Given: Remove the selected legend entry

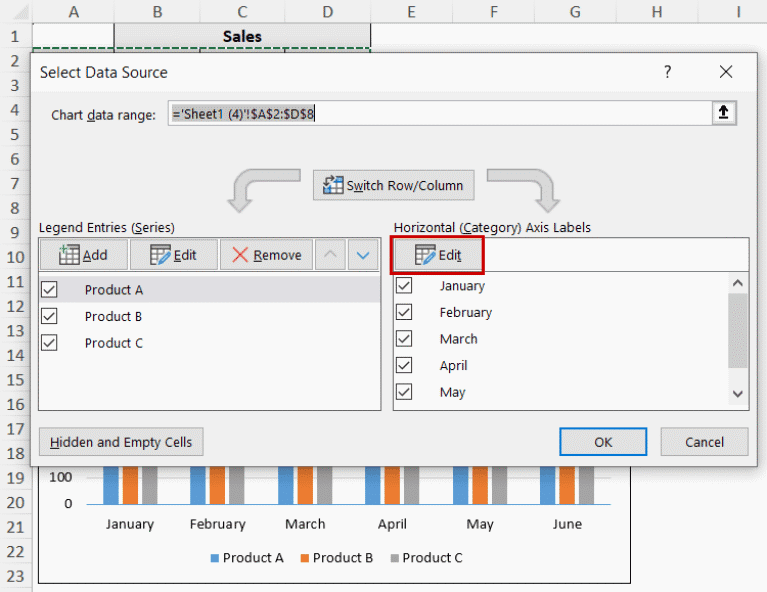Looking at the screenshot, I should [267, 255].
